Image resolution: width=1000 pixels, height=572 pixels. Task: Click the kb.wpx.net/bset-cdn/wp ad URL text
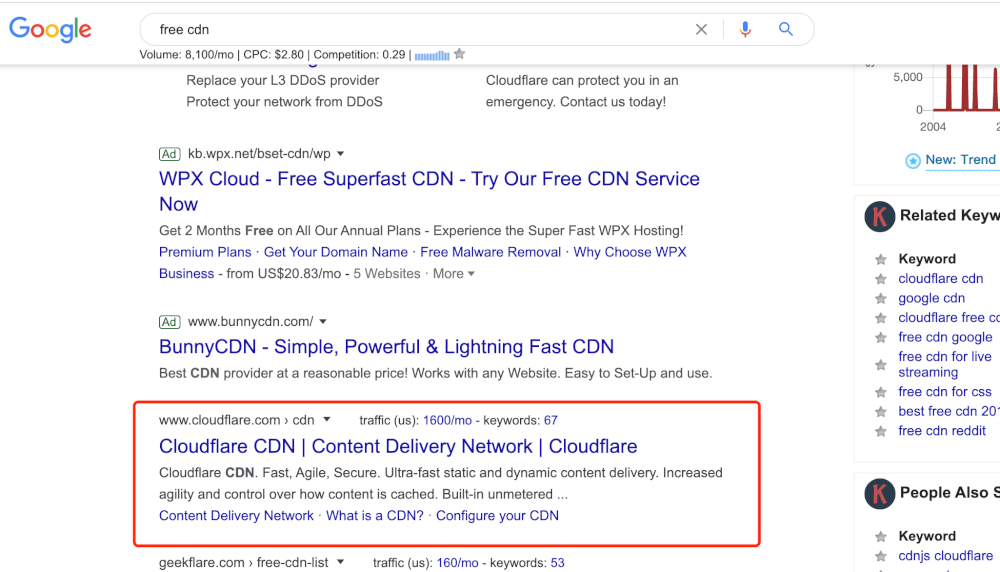[x=259, y=154]
